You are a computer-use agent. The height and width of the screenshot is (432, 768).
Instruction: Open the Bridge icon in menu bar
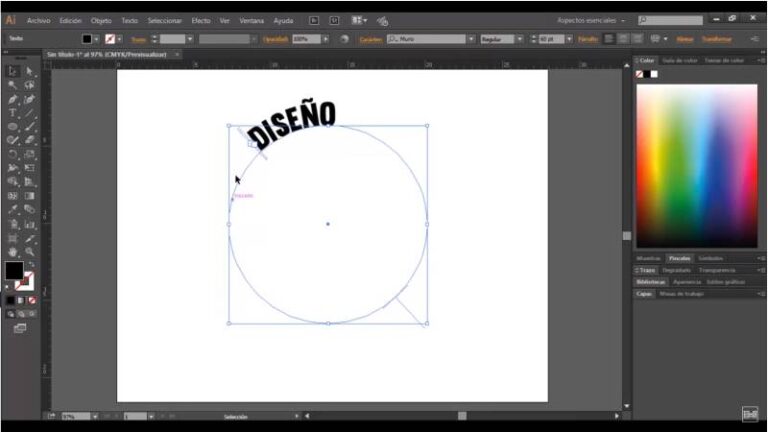point(314,21)
